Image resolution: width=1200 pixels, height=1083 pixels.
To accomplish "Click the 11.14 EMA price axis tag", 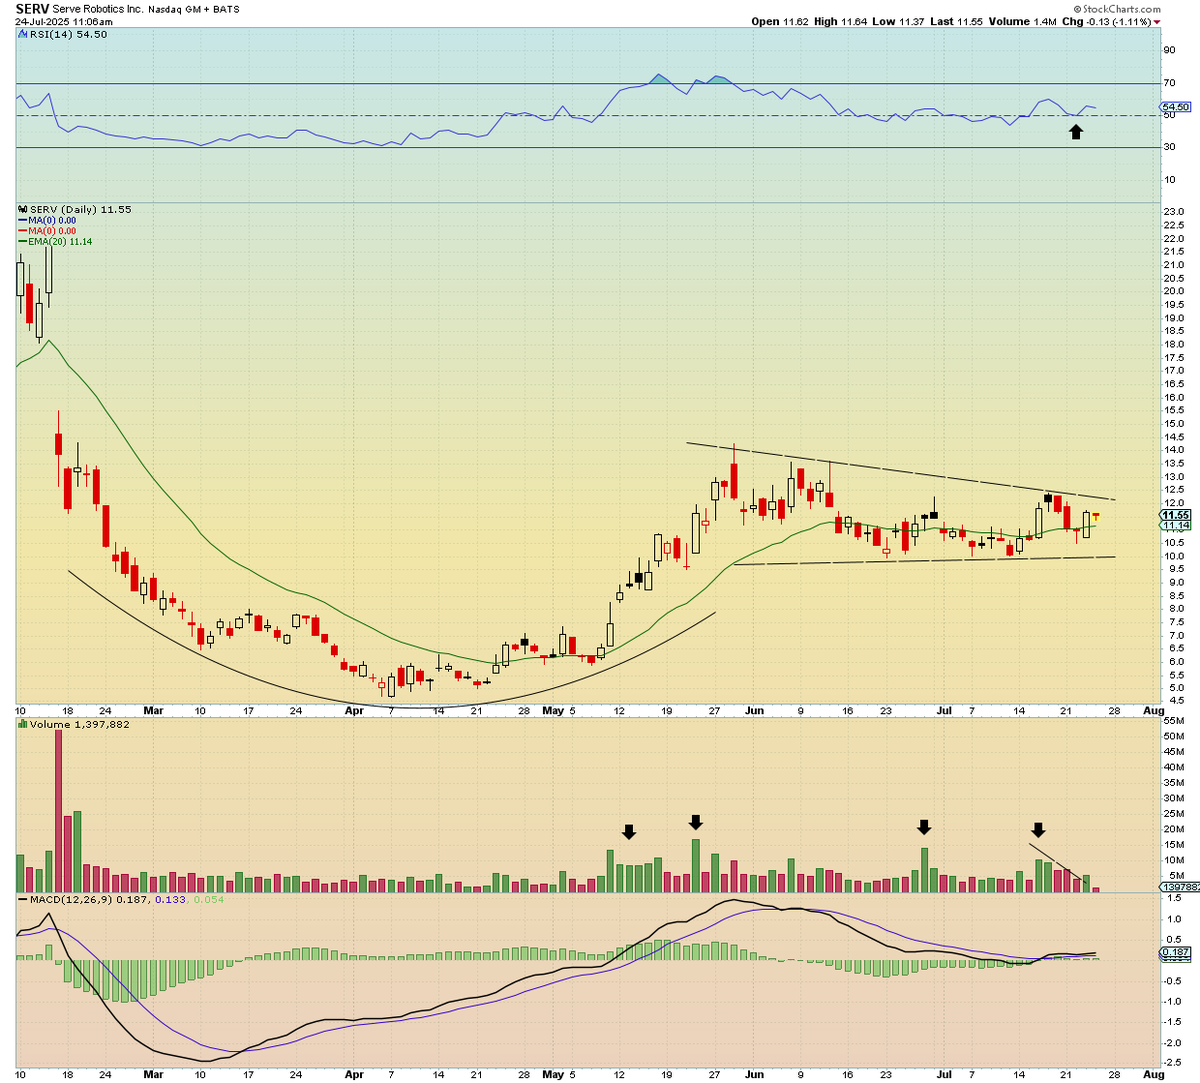I will (x=1176, y=526).
